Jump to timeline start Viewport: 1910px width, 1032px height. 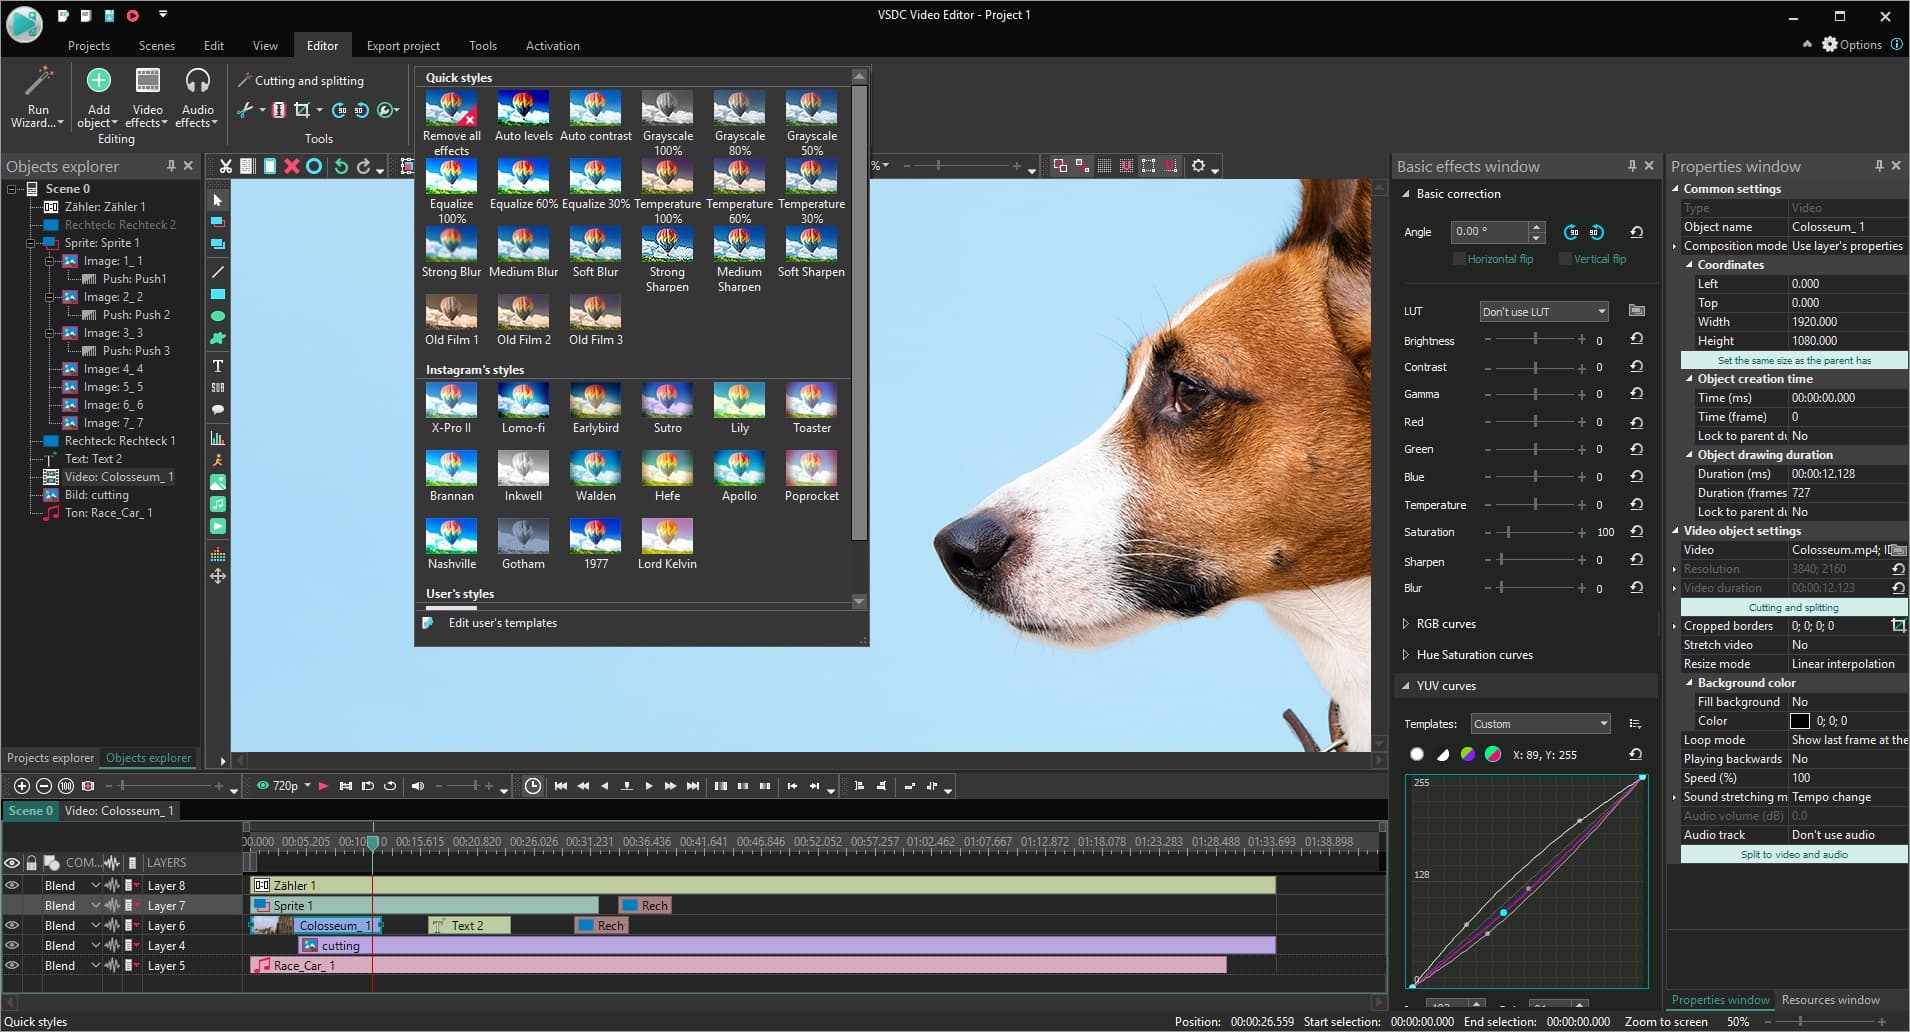click(561, 786)
